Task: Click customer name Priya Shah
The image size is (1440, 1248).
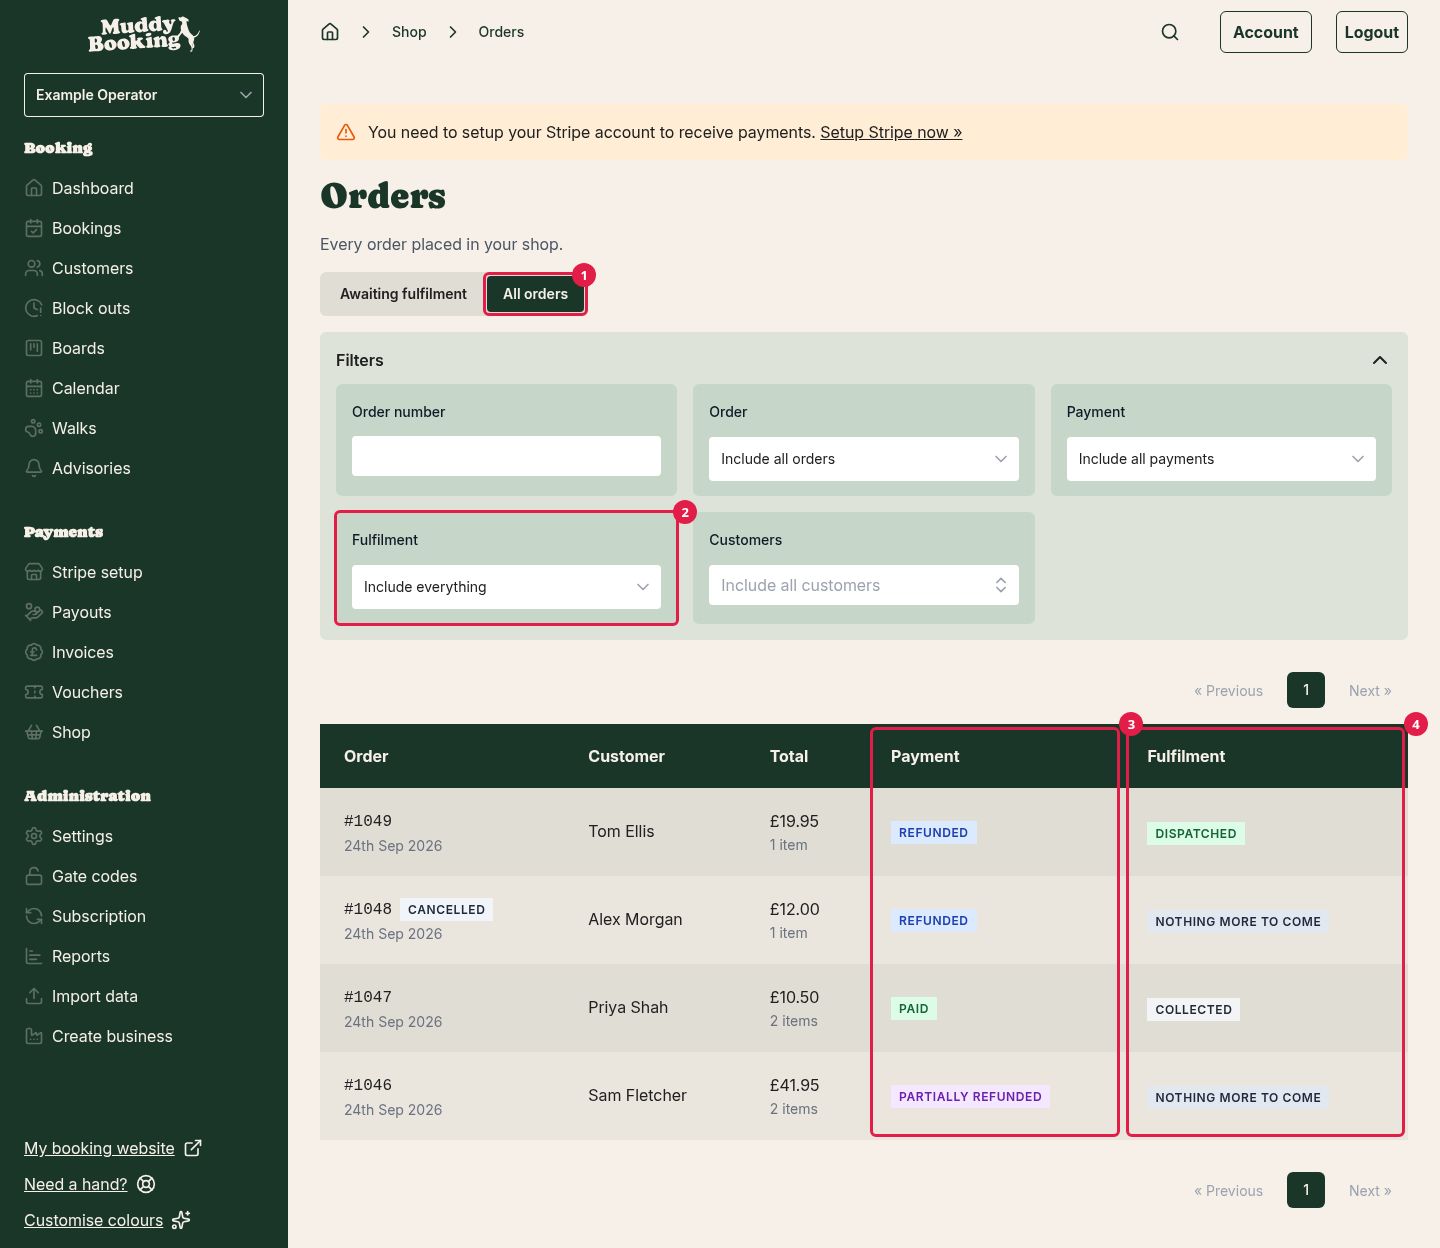Action: coord(628,1008)
